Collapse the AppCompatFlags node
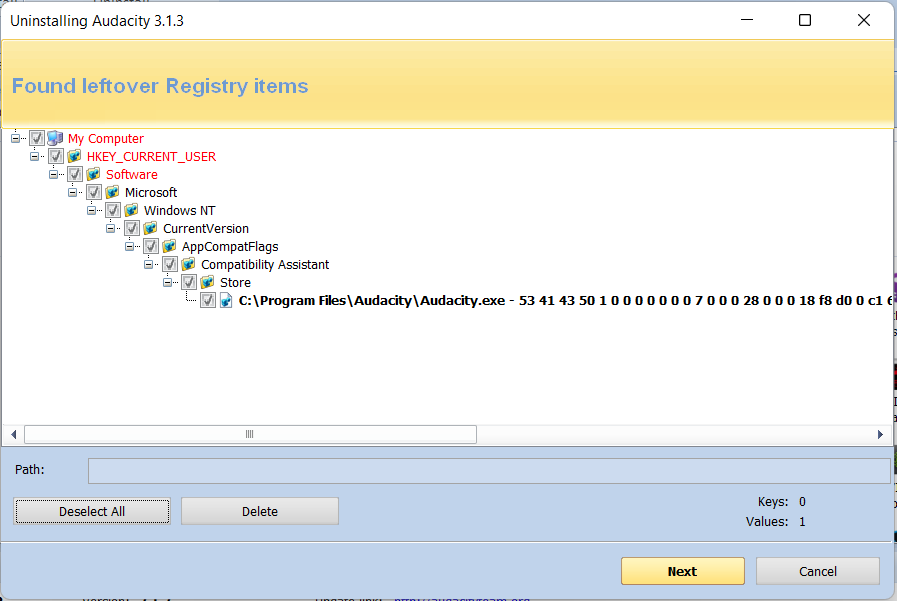The height and width of the screenshot is (601, 897). (x=129, y=246)
